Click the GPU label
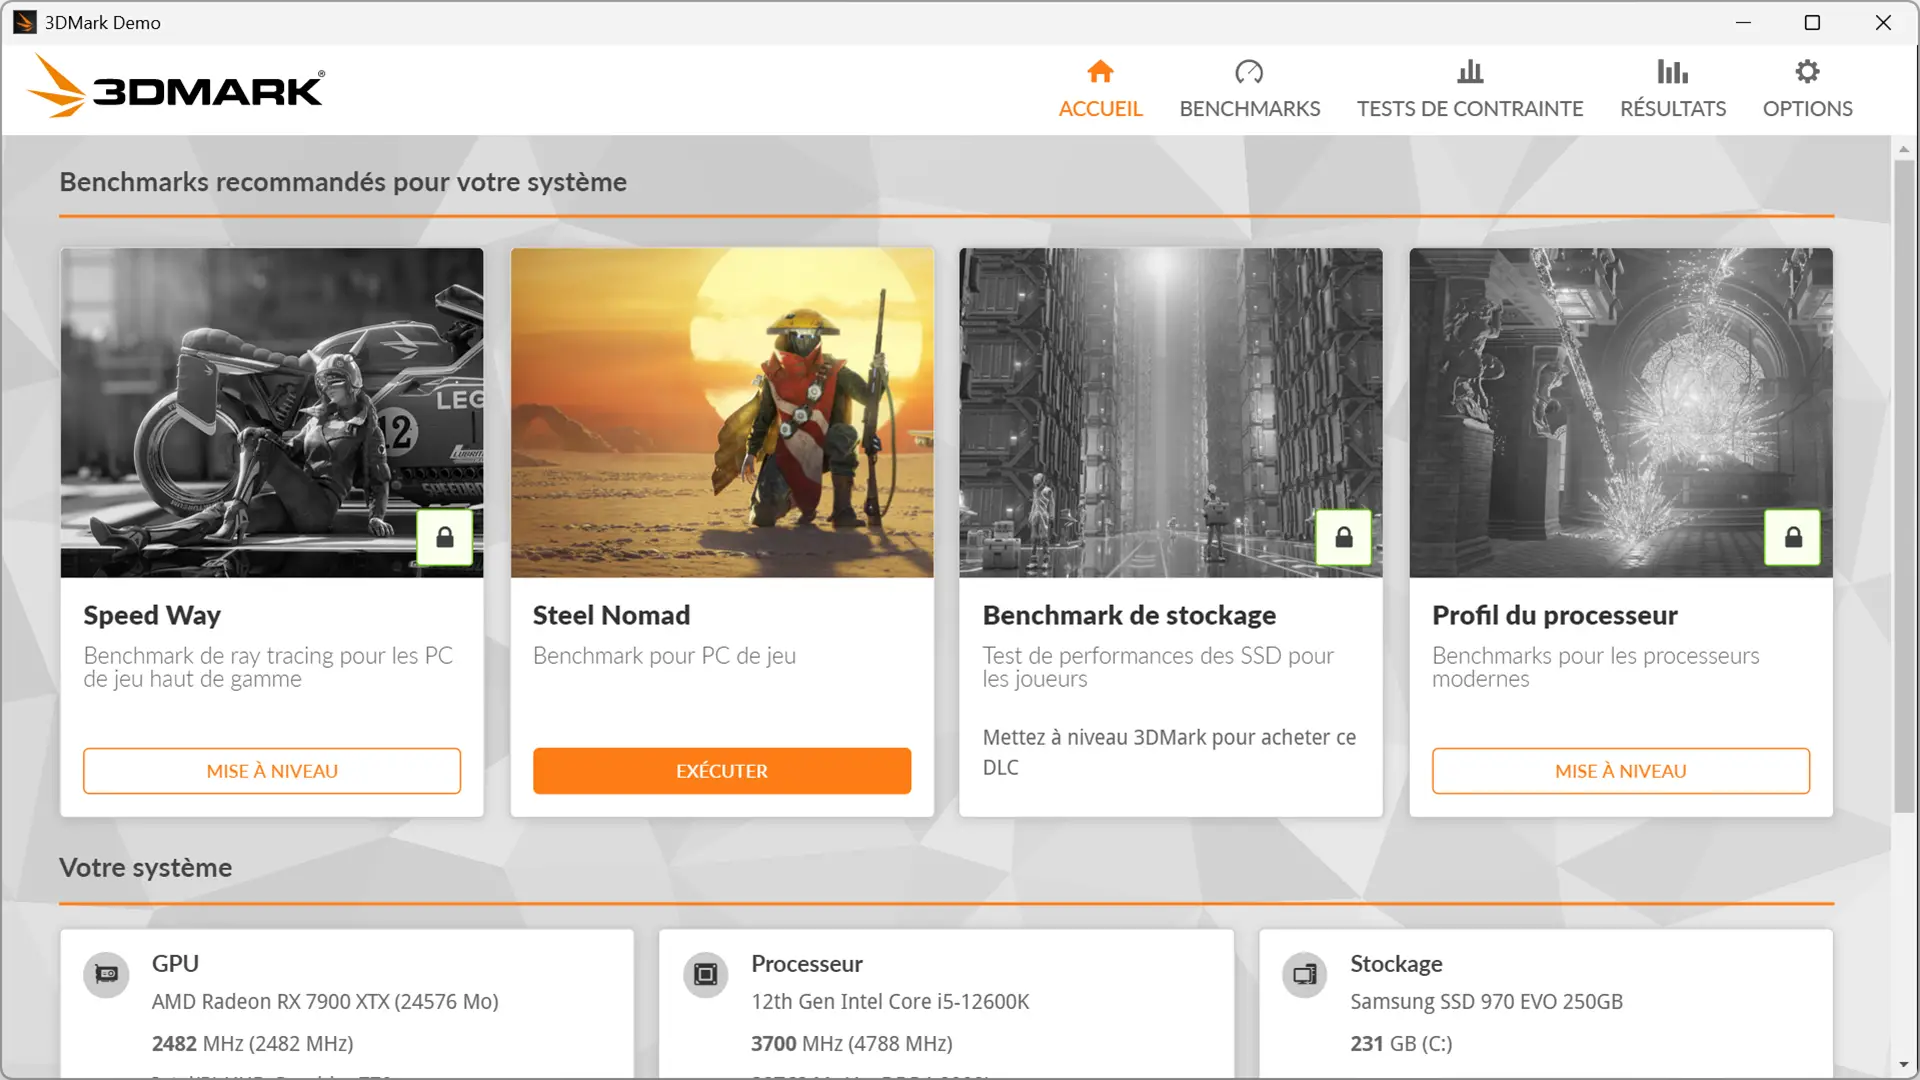 click(x=175, y=964)
